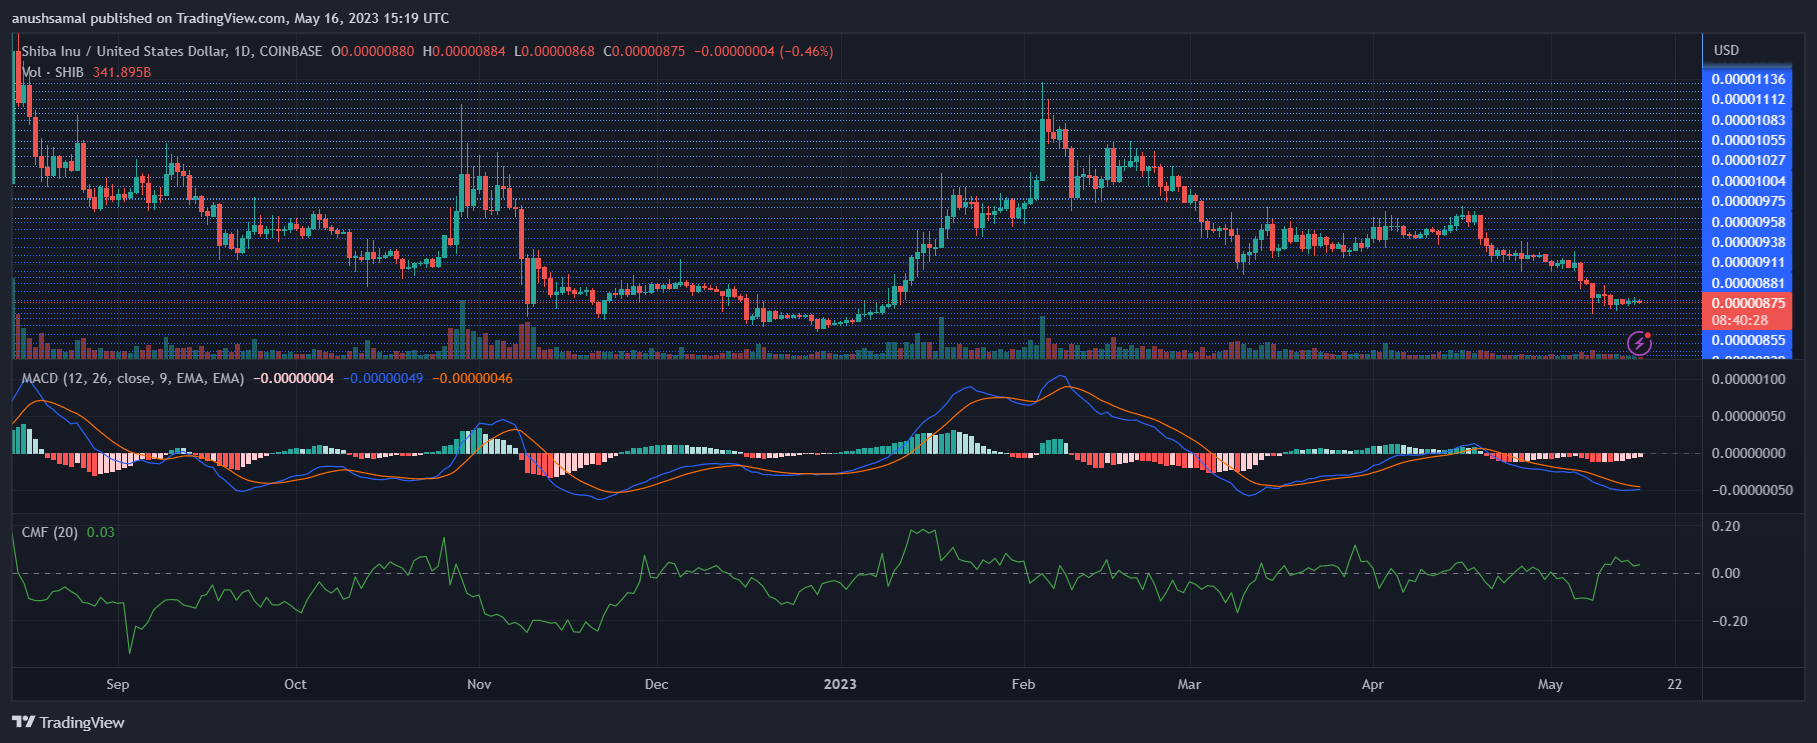The height and width of the screenshot is (743, 1817).
Task: Click the Sep label on time axis
Action: (118, 684)
